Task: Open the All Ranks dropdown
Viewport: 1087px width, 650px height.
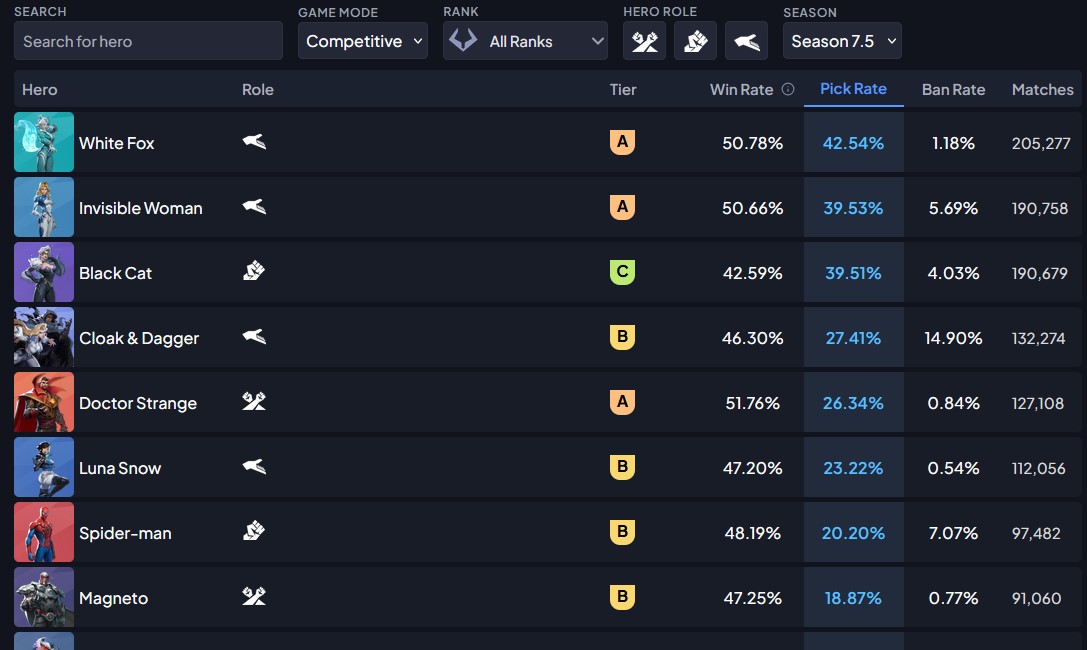Action: [525, 41]
